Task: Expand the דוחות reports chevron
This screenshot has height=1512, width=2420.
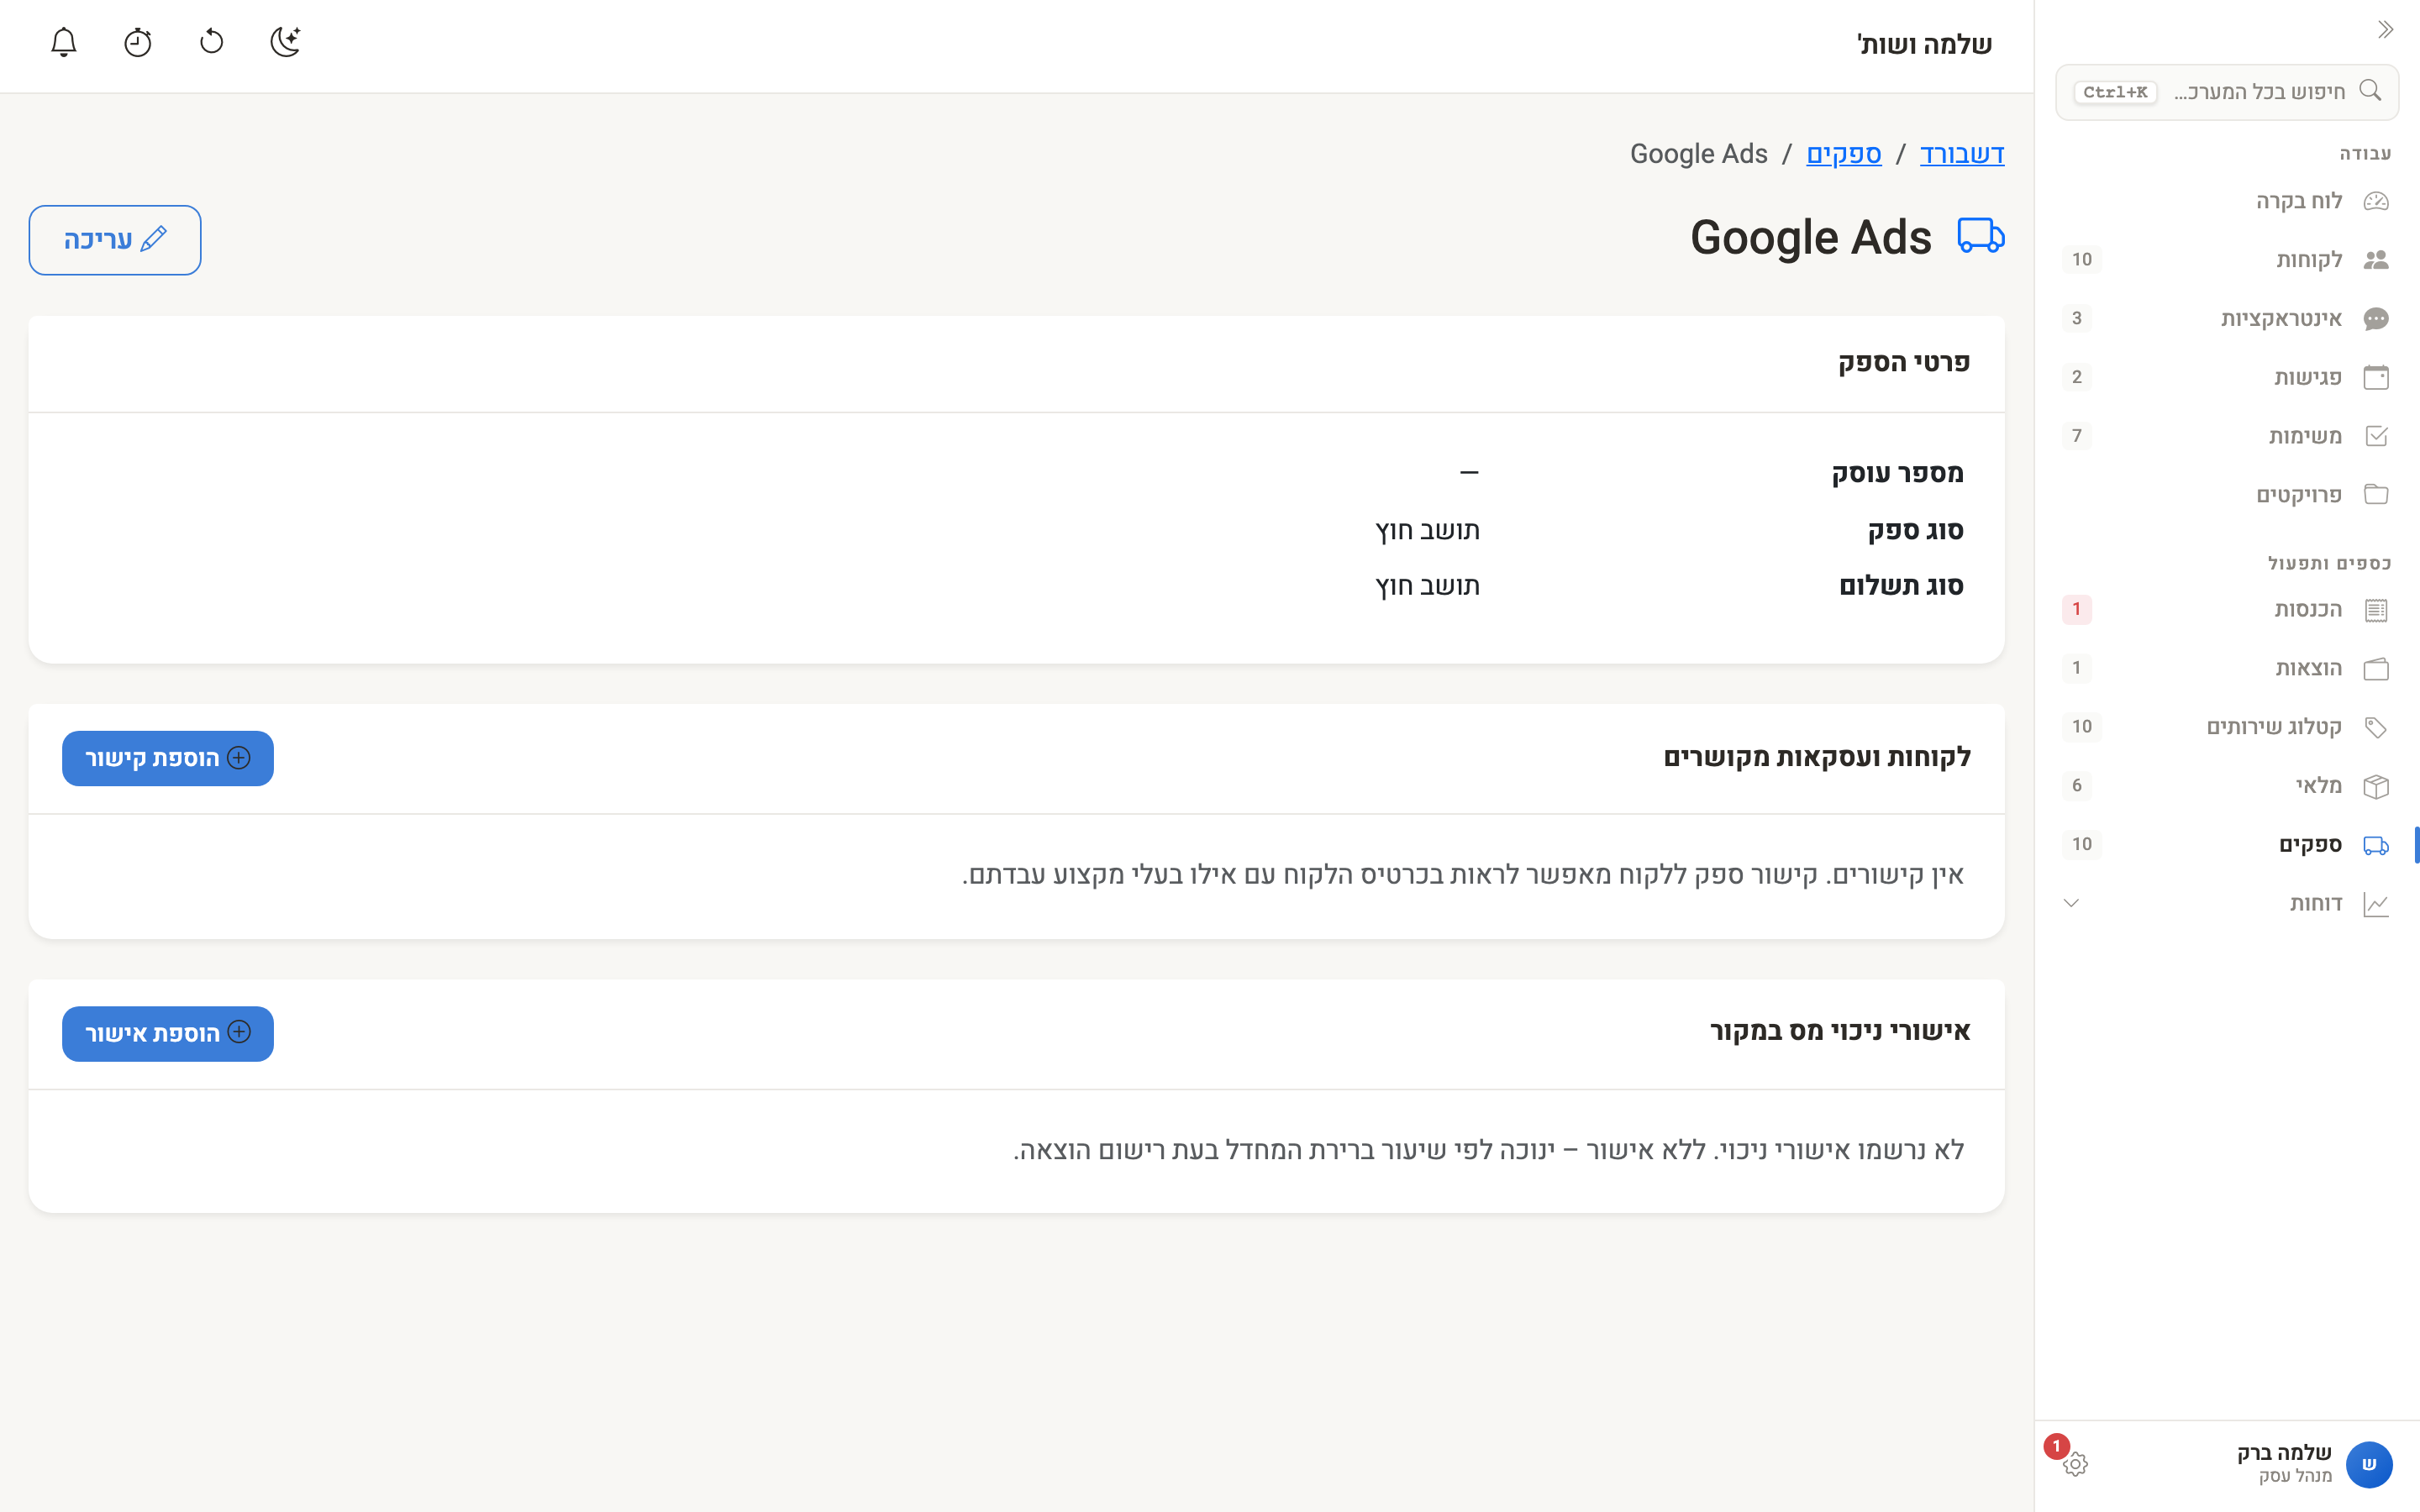Action: click(2072, 903)
